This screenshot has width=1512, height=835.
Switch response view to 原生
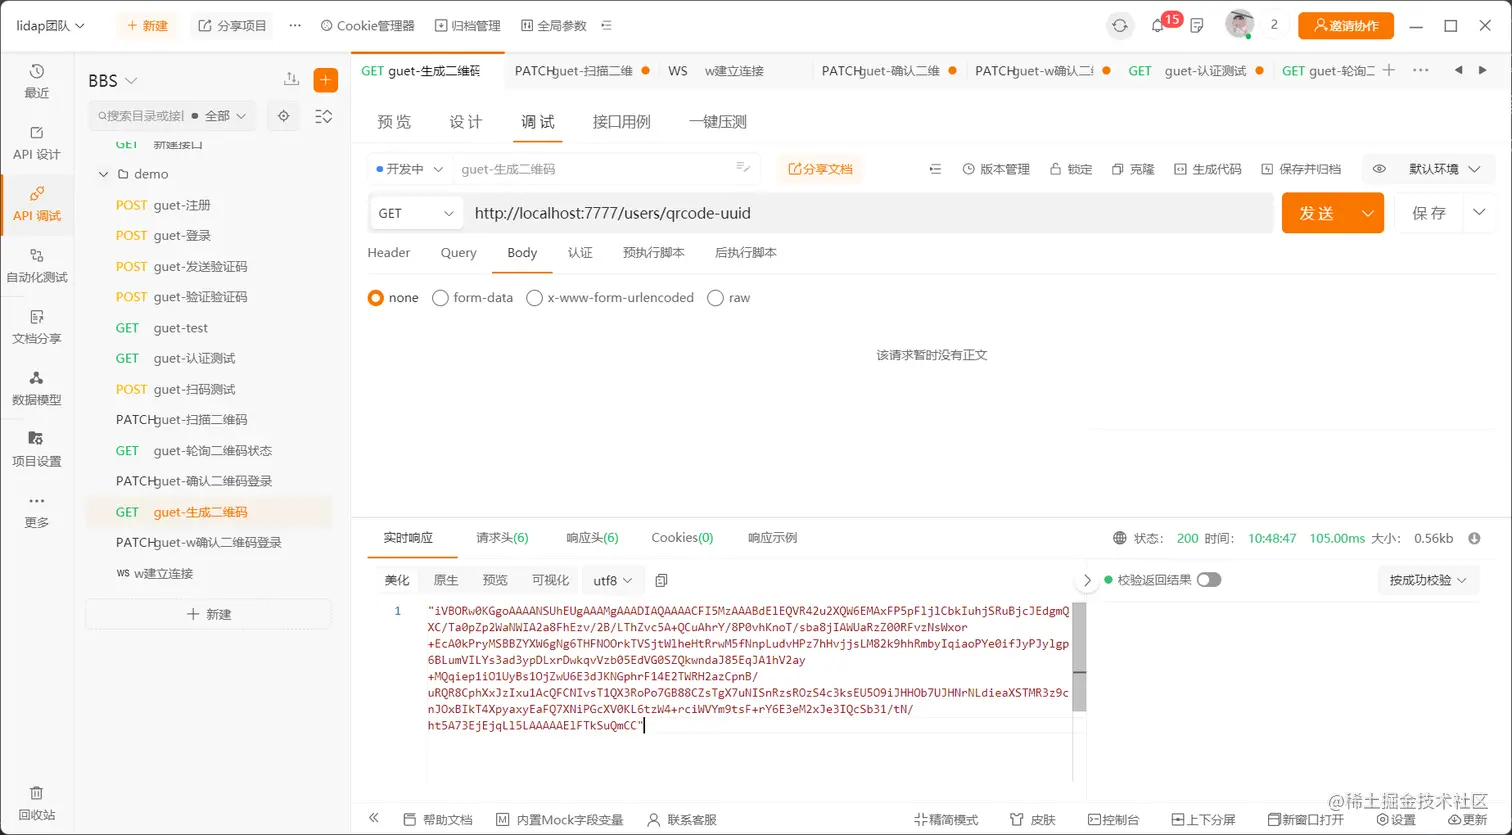tap(446, 580)
